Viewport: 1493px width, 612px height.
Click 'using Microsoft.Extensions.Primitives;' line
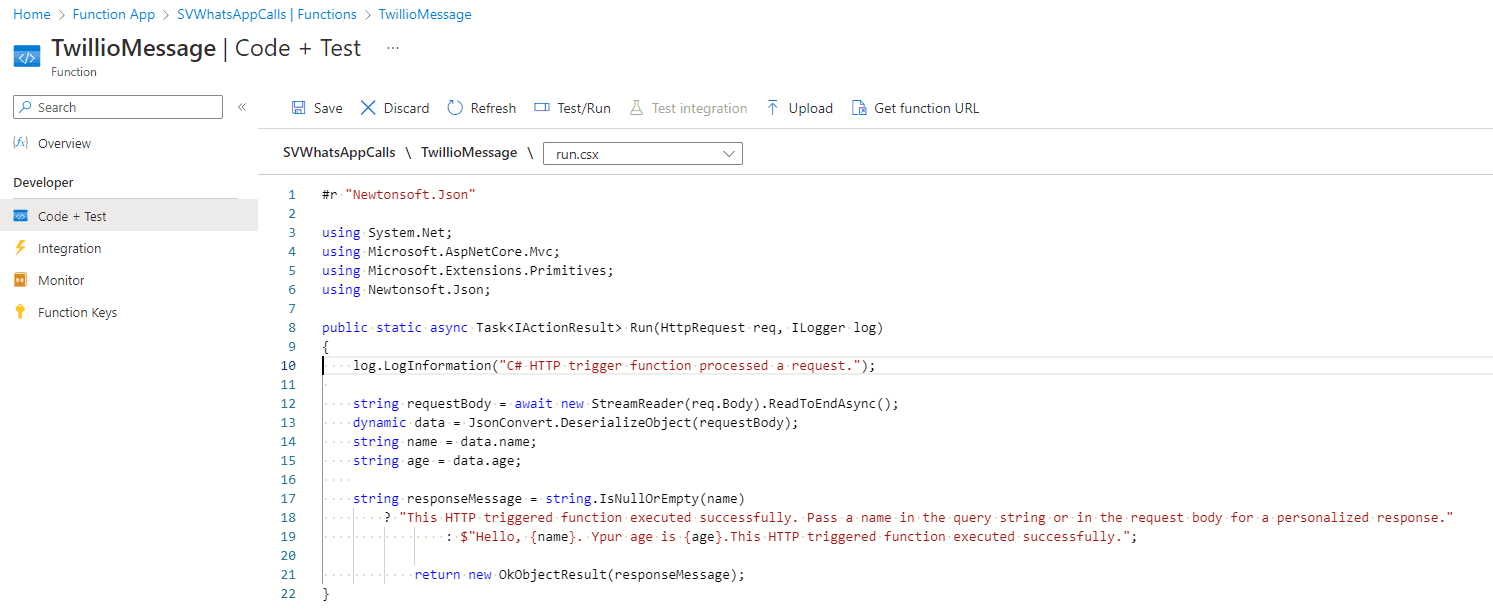(467, 270)
